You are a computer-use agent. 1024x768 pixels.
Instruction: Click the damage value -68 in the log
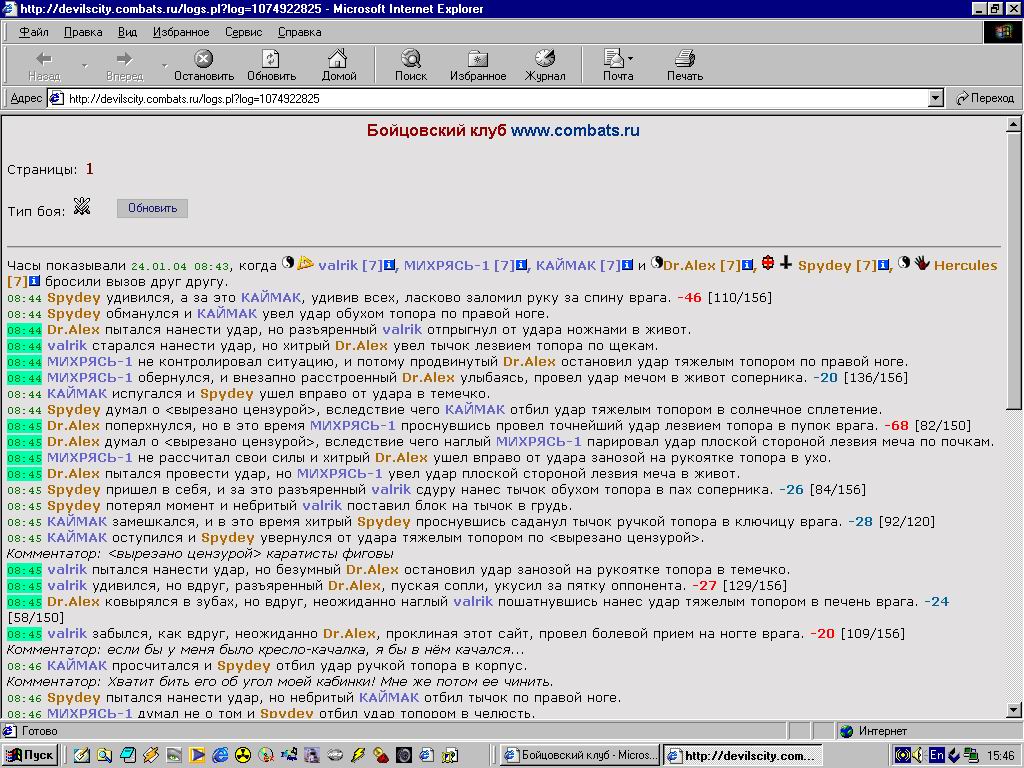tap(896, 426)
